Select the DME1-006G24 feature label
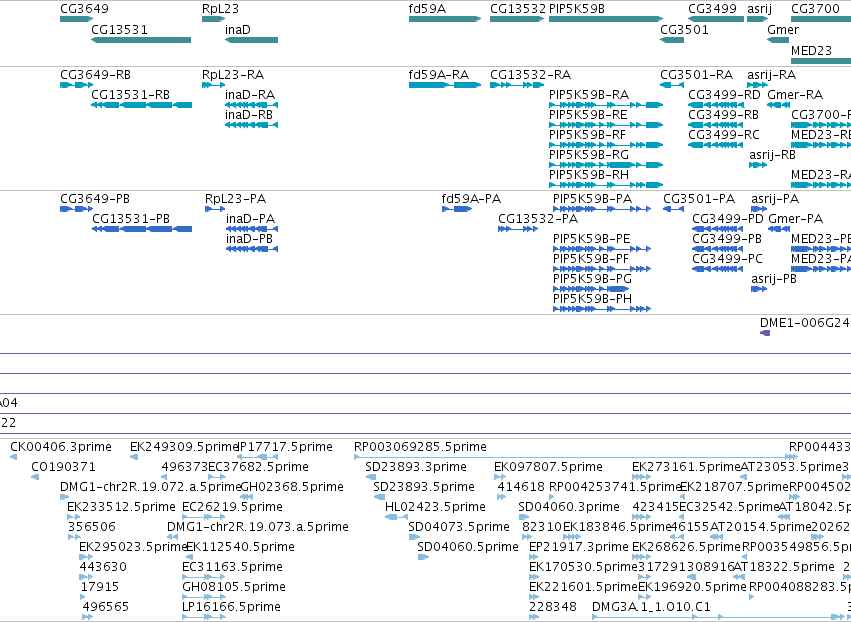 (x=804, y=322)
